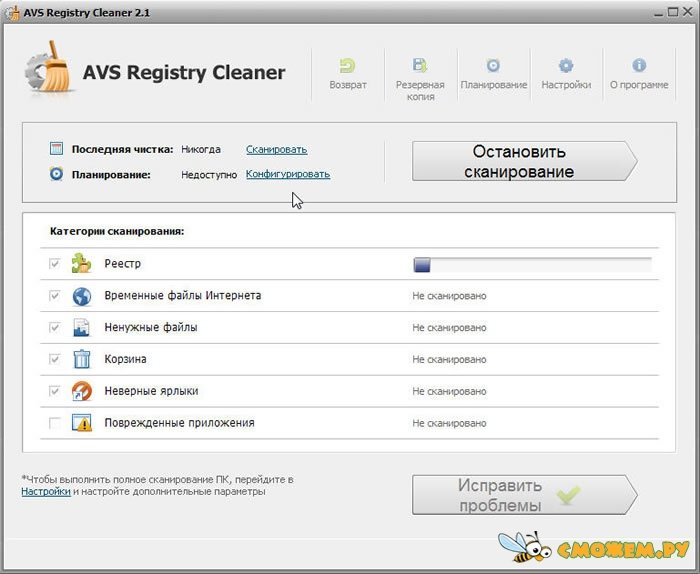
Task: Toggle the Корзина checkbox
Action: [x=55, y=359]
